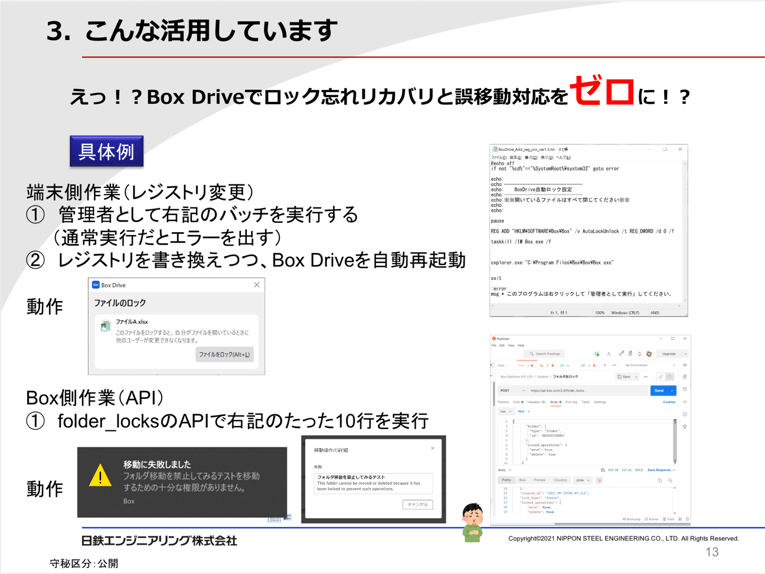Click Save button in Postman request header
The image size is (765, 574).
(624, 376)
